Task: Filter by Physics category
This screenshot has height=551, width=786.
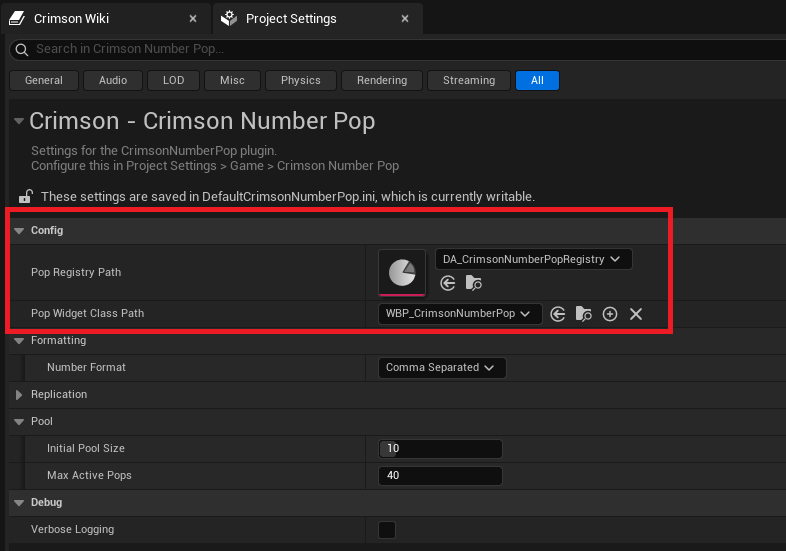Action: pos(301,80)
